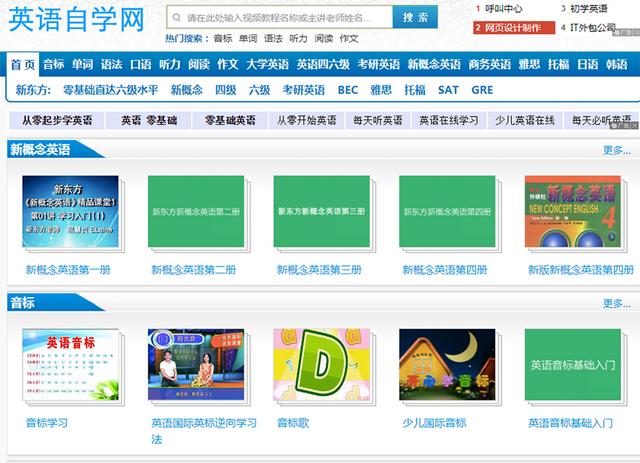Open 语法 in main navigation bar
Screen dimensions: 640x463
[x=111, y=65]
